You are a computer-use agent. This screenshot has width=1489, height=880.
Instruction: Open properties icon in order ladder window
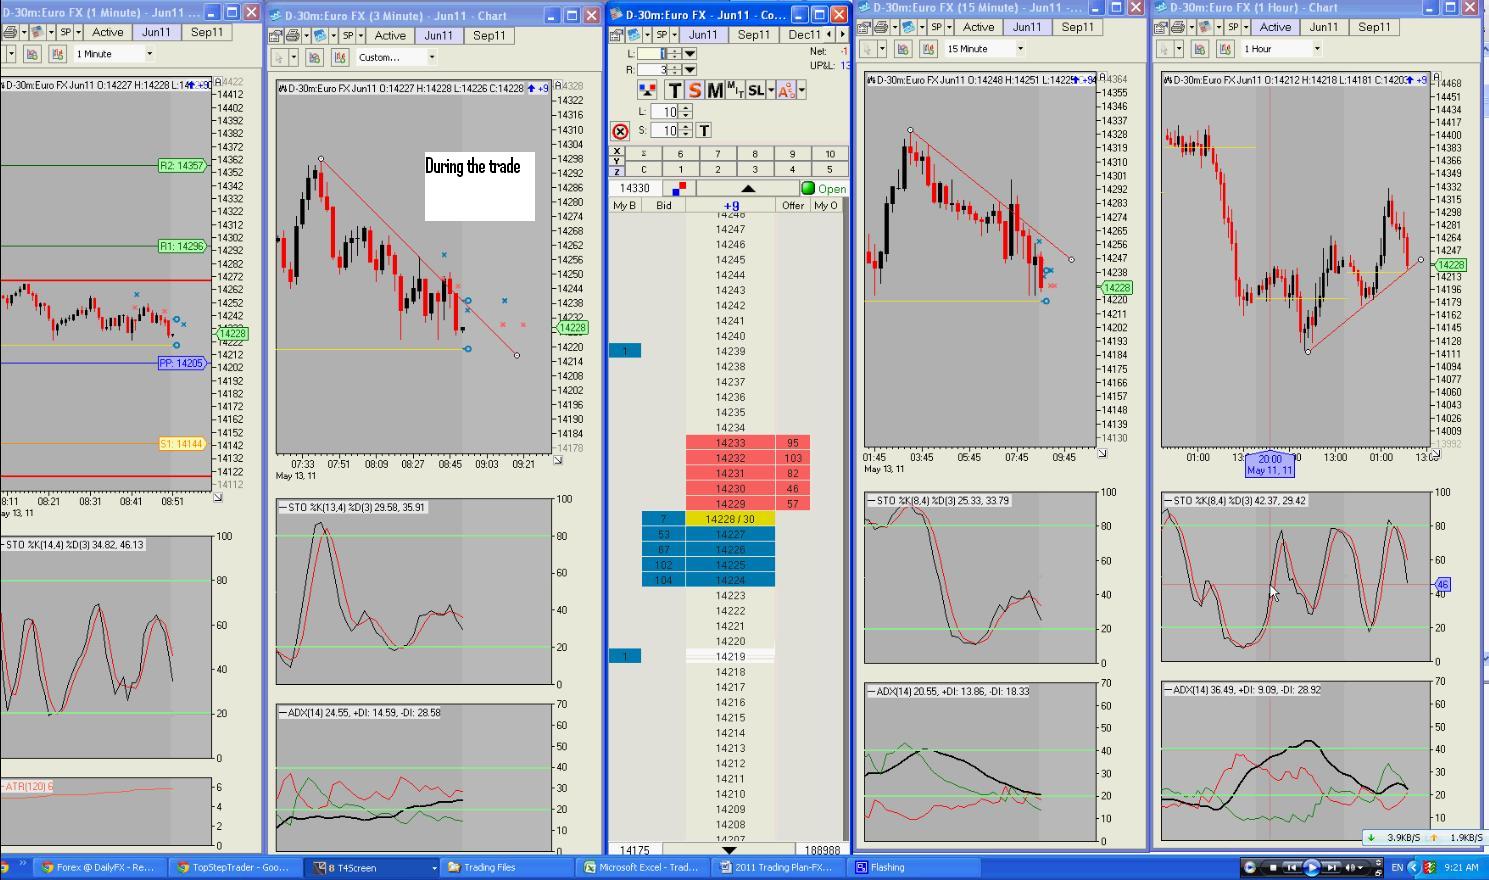click(x=616, y=34)
